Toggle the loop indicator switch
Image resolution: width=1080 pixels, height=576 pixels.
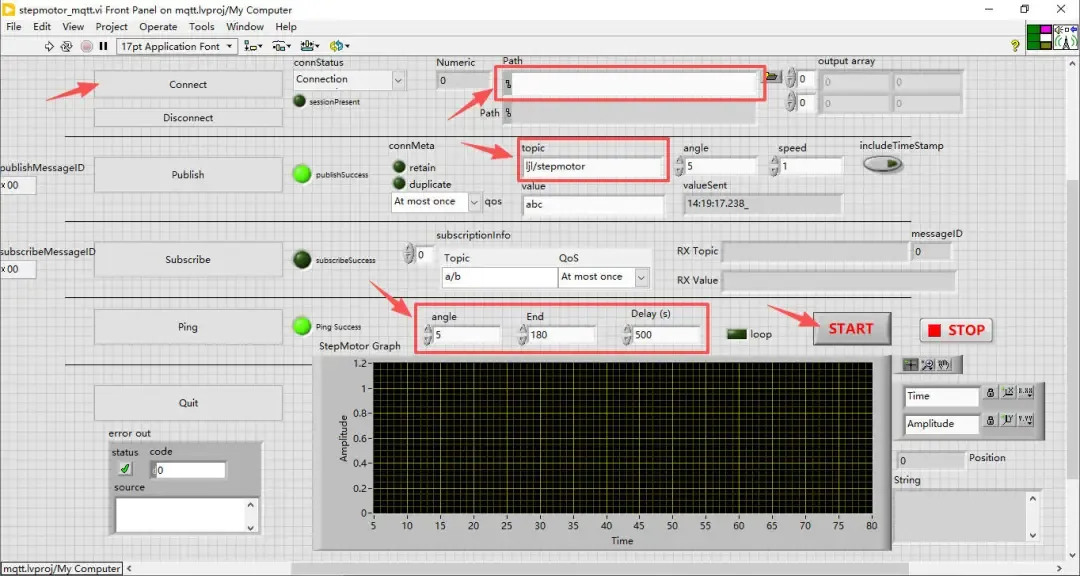737,334
